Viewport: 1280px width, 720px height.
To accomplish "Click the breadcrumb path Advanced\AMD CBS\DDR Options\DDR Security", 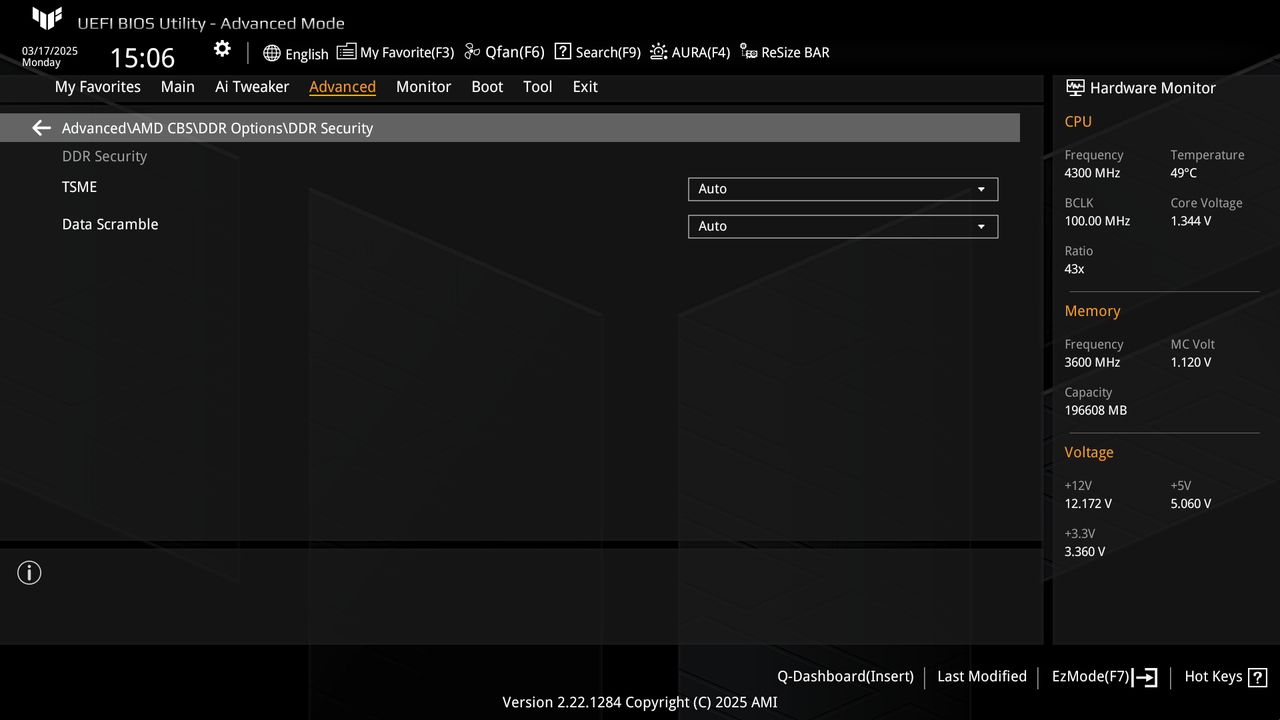I will pos(218,128).
